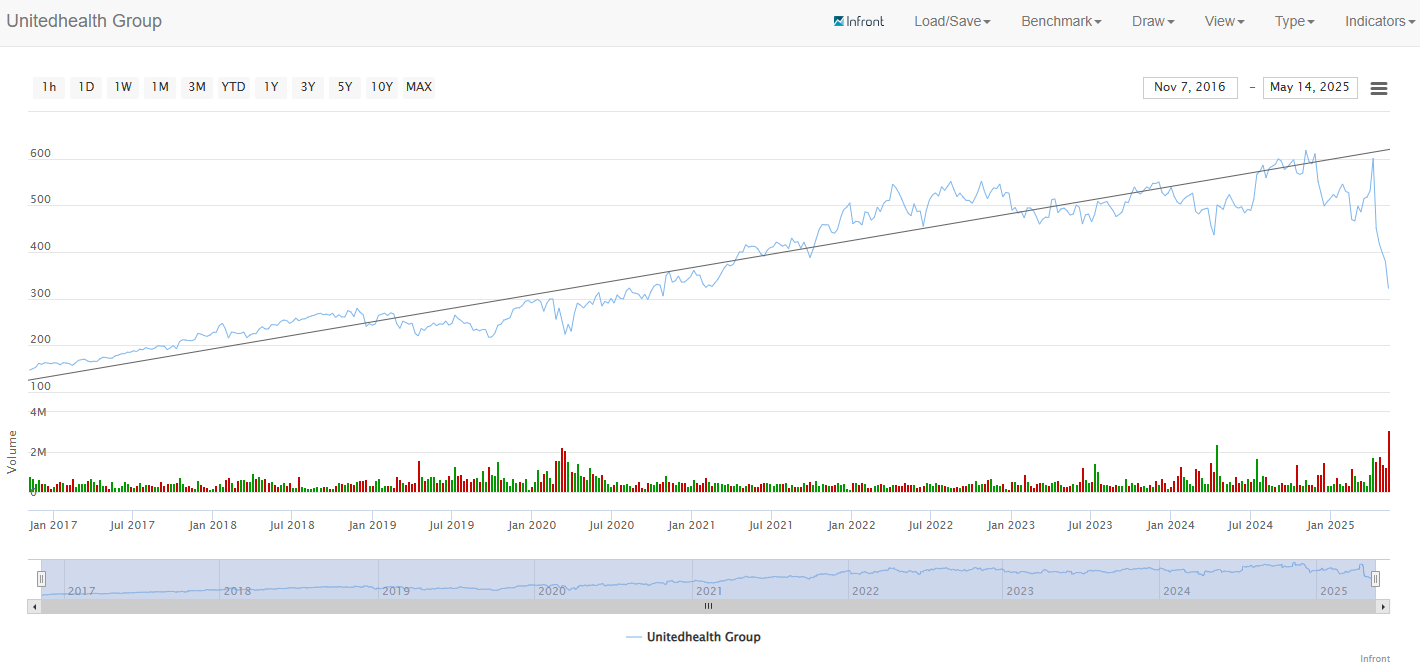
Task: Set chart range to 3M
Action: pos(197,87)
